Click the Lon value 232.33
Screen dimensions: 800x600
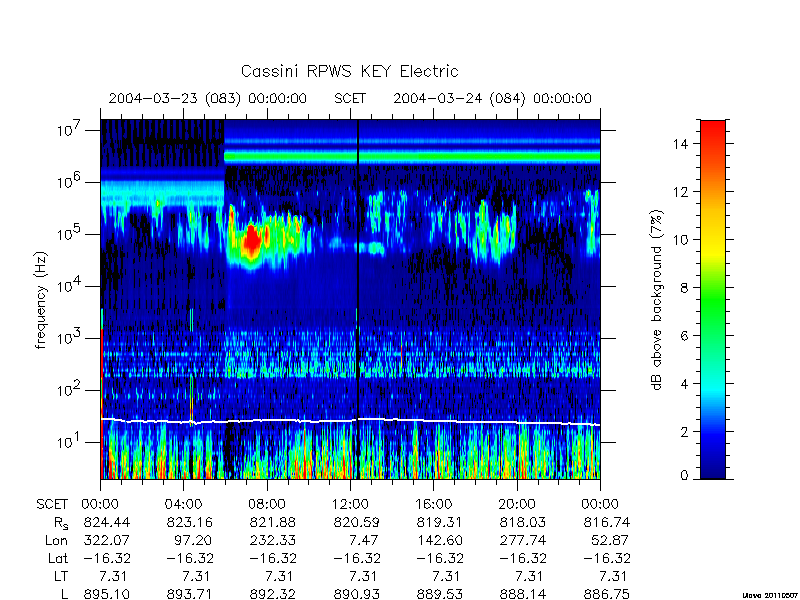point(272,540)
